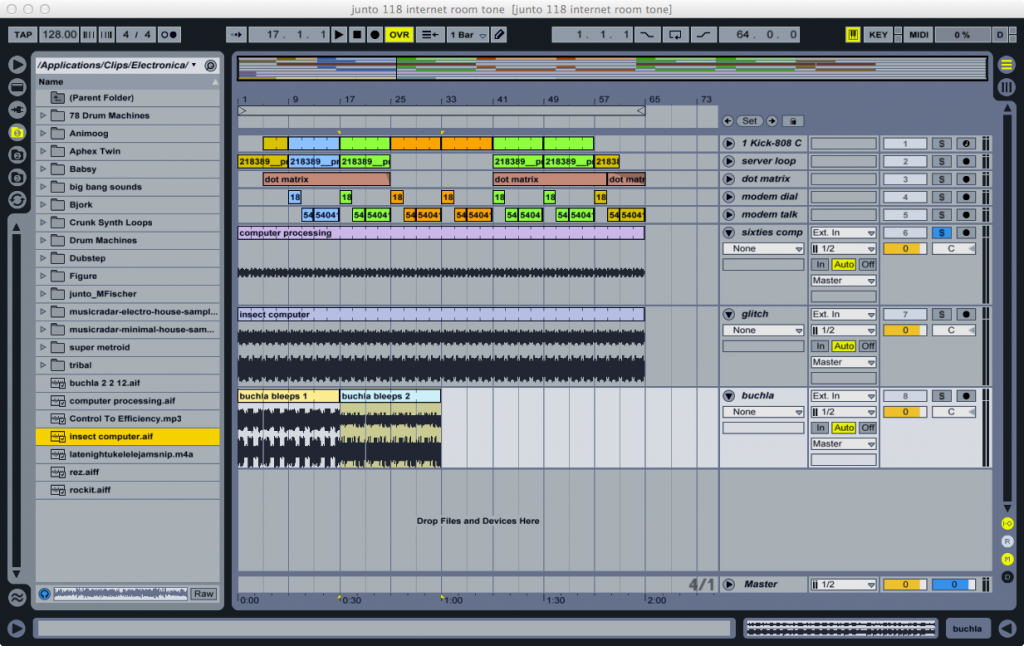Solo the 1 Kick-808 C track
Viewport: 1024px width, 646px height.
[941, 144]
